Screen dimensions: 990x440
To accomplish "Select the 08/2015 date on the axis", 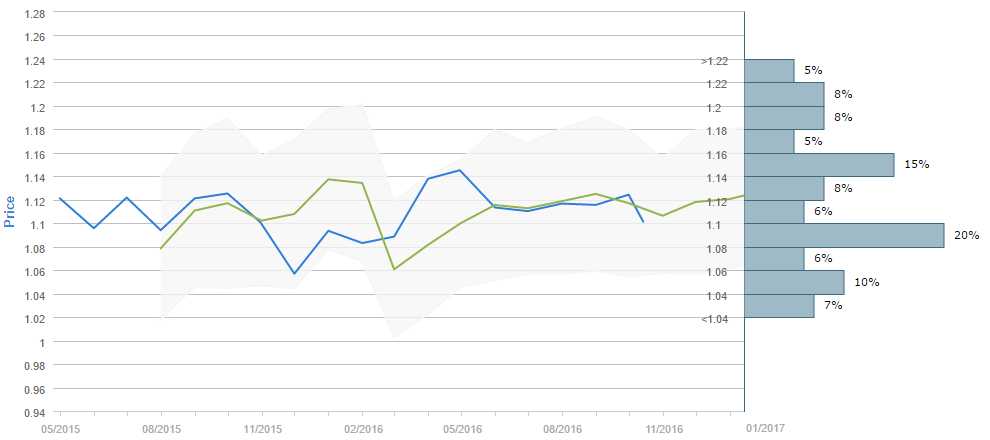I will click(161, 428).
